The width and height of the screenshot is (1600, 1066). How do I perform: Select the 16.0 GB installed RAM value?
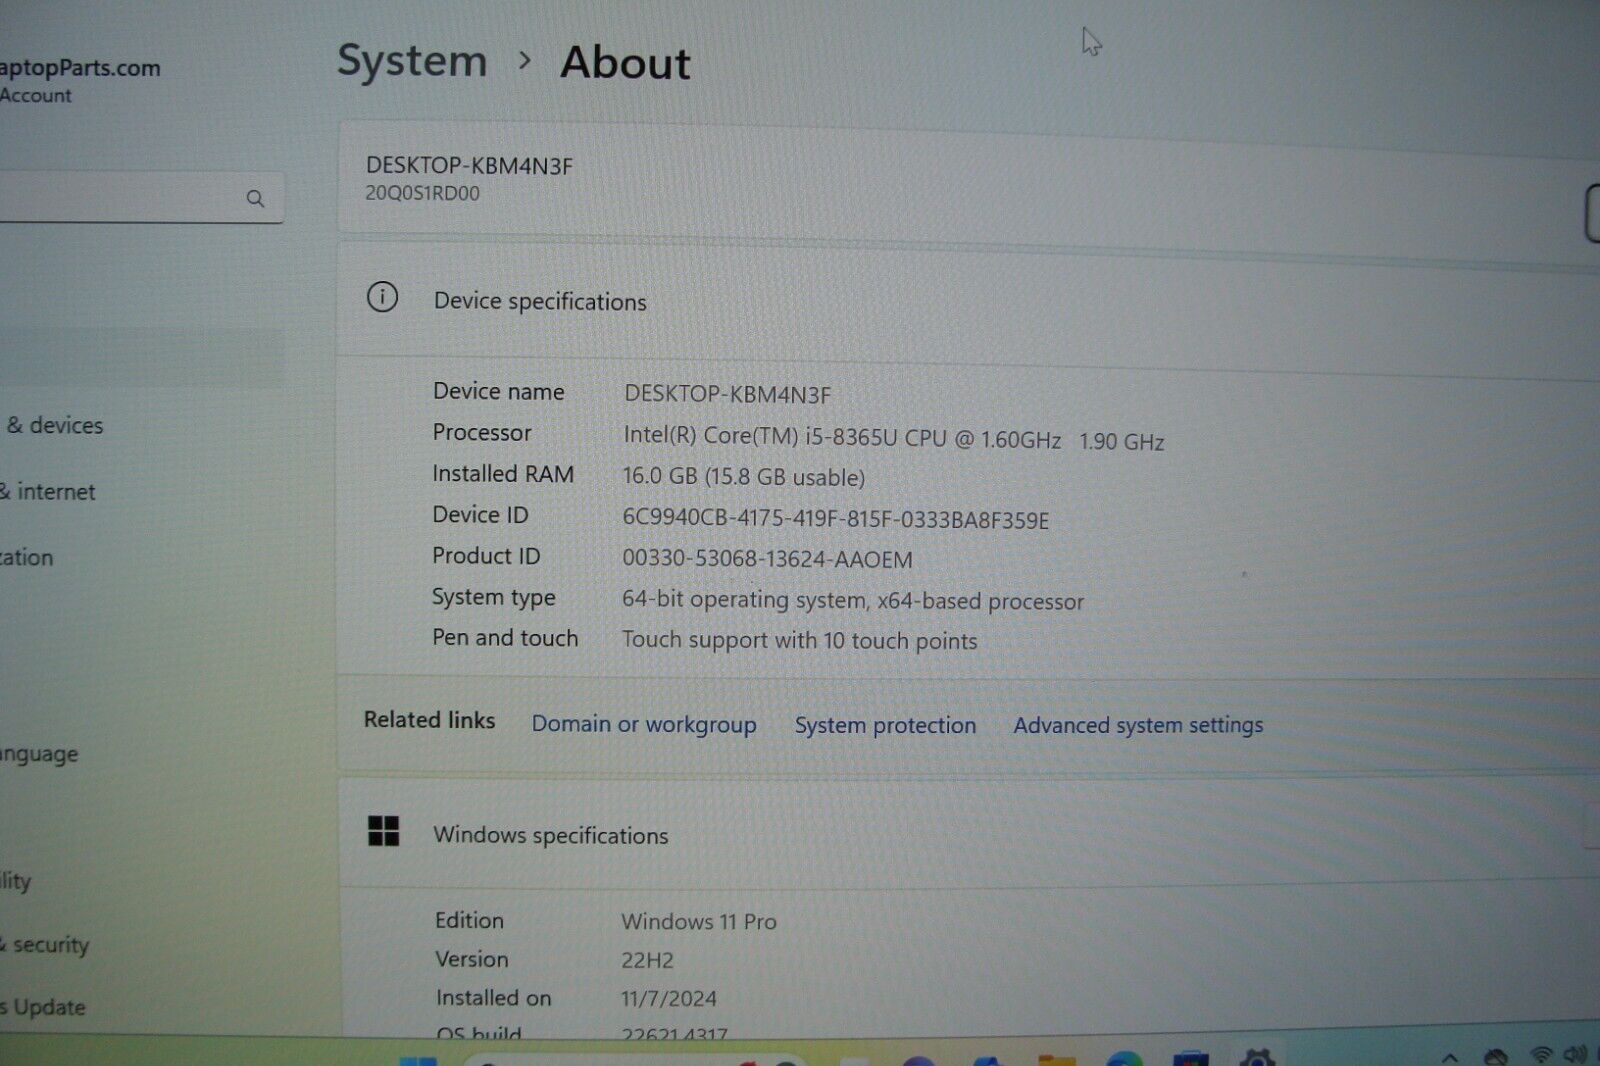743,476
